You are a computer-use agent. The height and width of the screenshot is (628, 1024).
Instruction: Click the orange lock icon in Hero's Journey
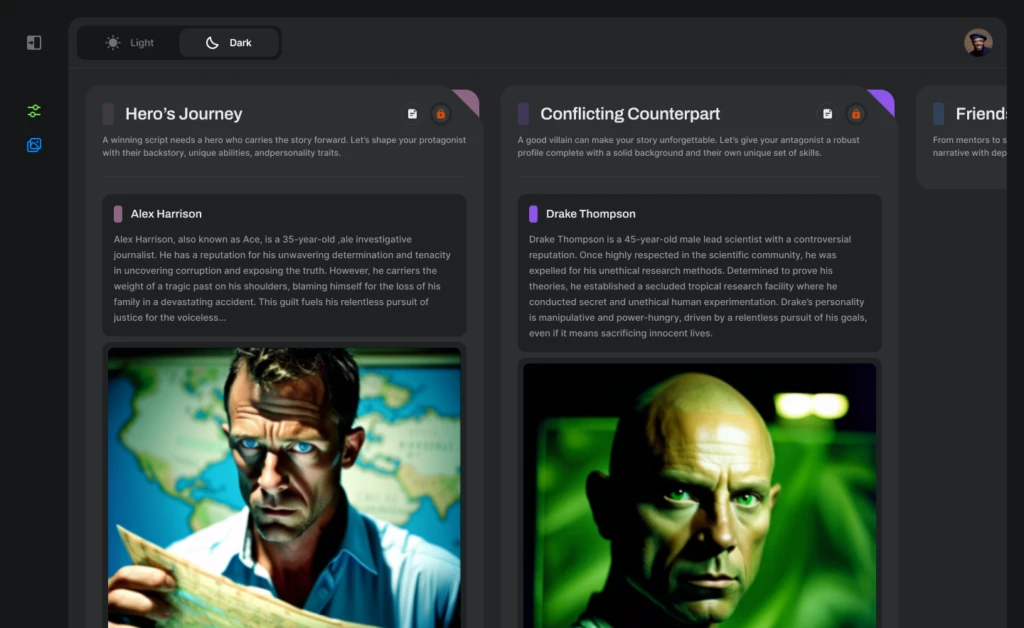tap(441, 114)
